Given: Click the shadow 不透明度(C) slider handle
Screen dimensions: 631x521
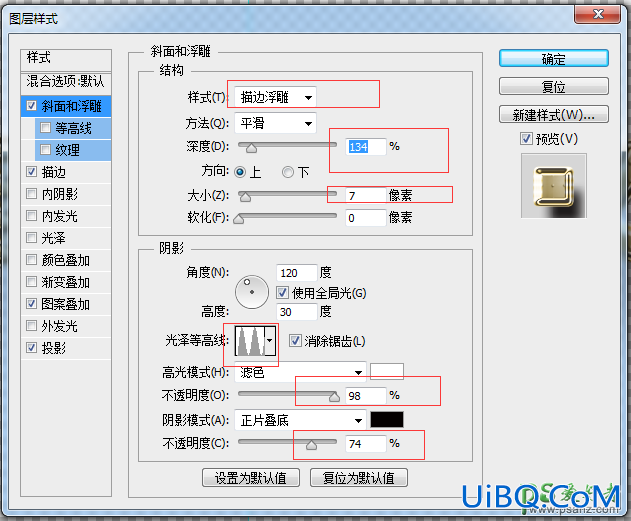Looking at the screenshot, I should tap(311, 445).
